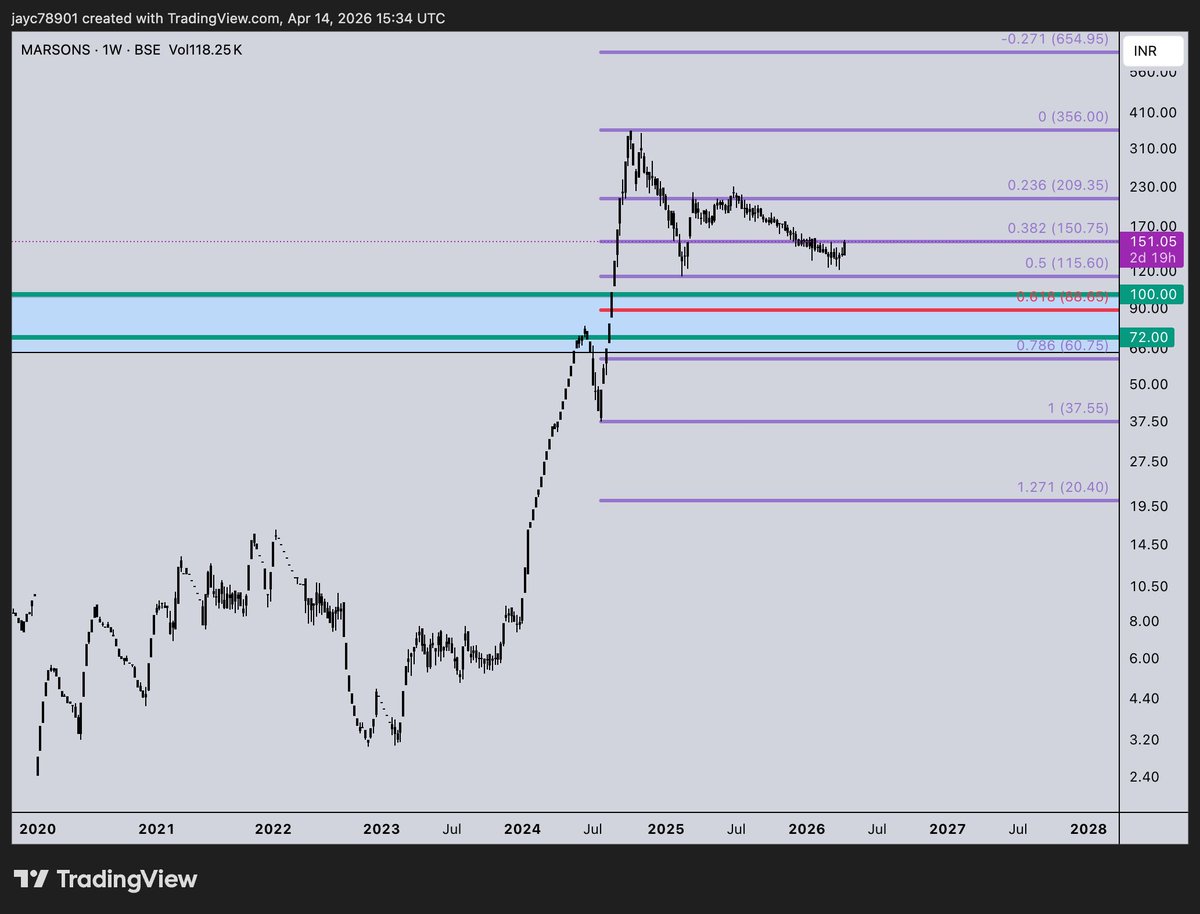Click the 6.00 price scale tick
This screenshot has height=914, width=1200.
point(1146,658)
